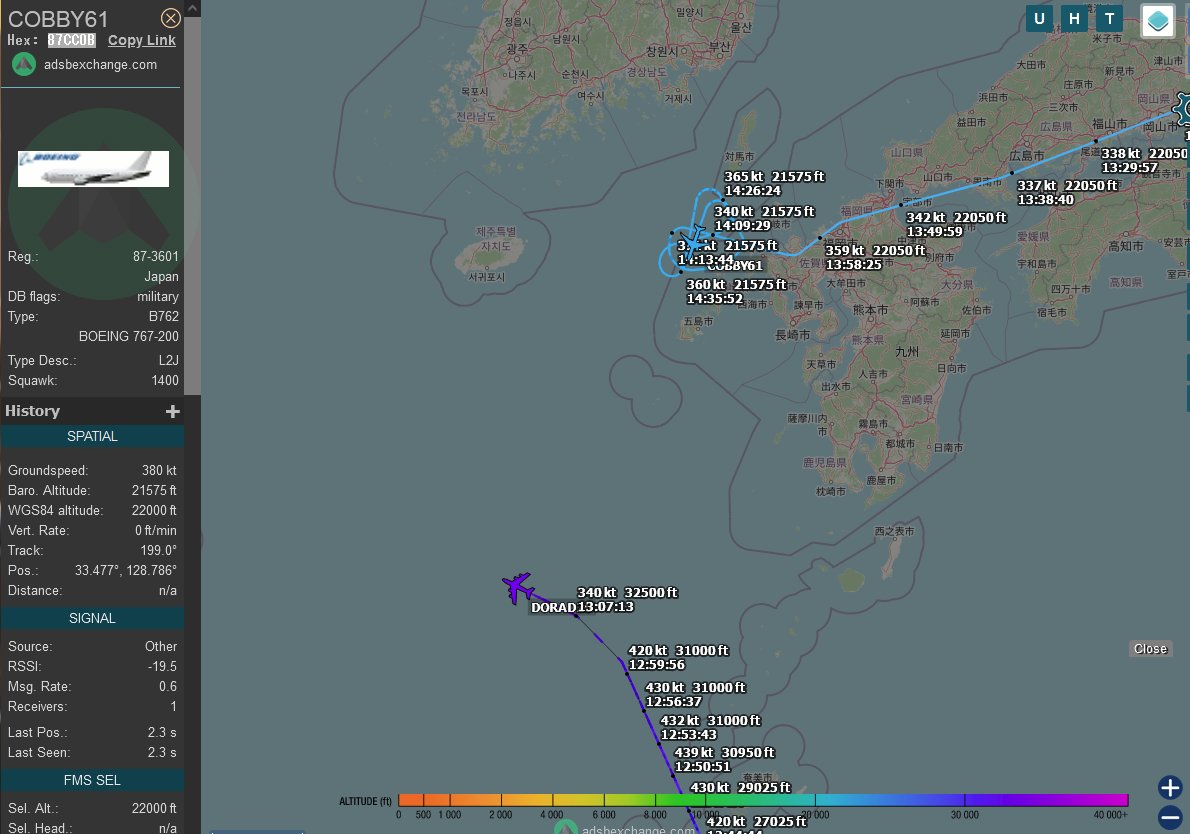Click the BOEING 767-200 text
Screen dimensions: 1190x834
pos(129,336)
